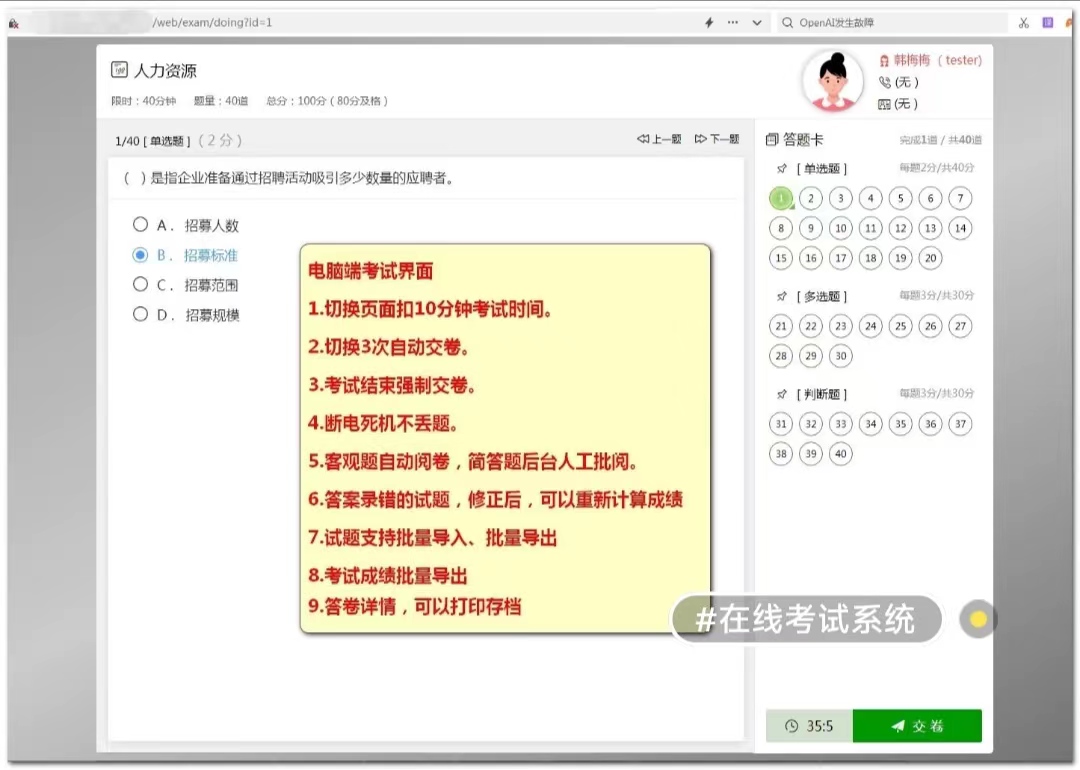Click pin icon beside 判断题 section
Image resolution: width=1080 pixels, height=770 pixels.
tap(782, 394)
